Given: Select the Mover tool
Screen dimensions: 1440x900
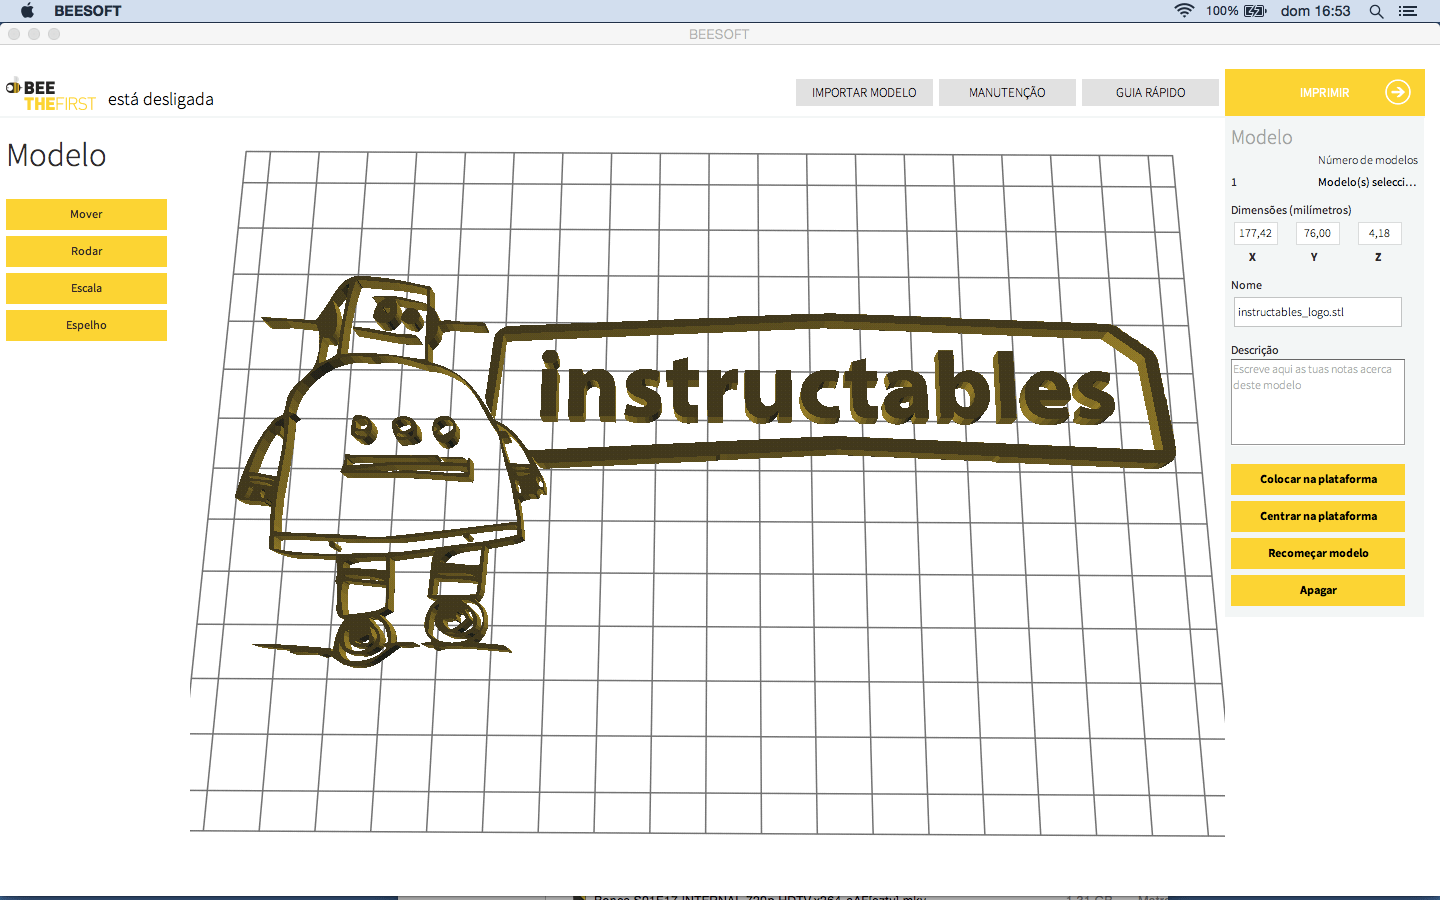Looking at the screenshot, I should pos(86,214).
